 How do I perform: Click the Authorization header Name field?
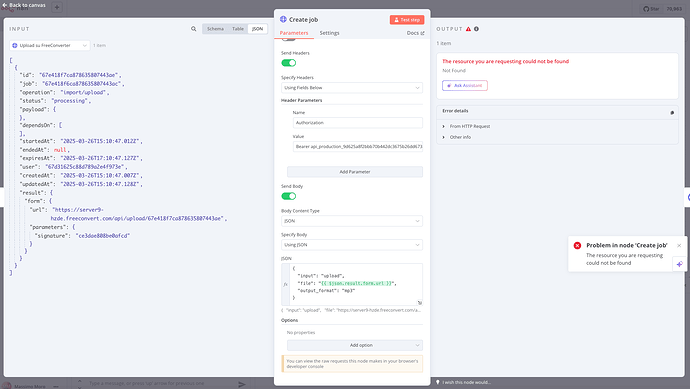(358, 123)
